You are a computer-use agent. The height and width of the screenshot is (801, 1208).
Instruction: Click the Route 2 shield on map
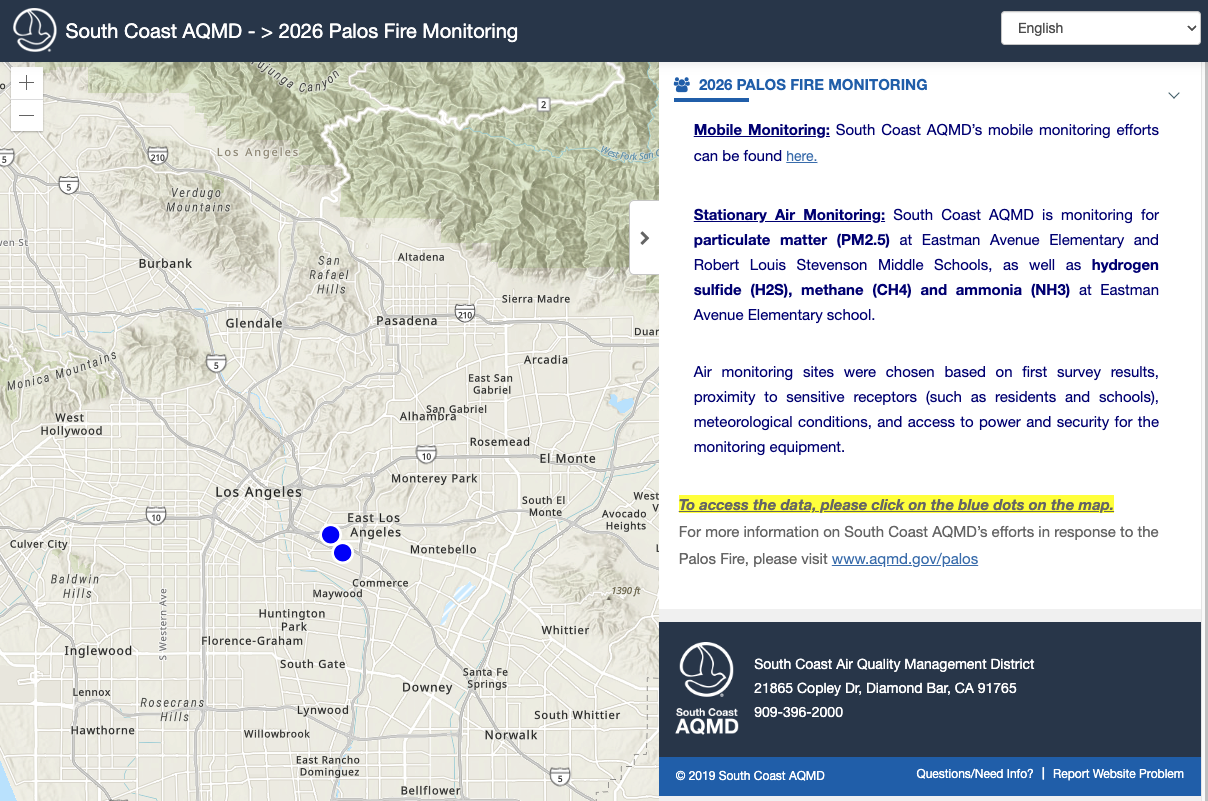click(x=543, y=104)
